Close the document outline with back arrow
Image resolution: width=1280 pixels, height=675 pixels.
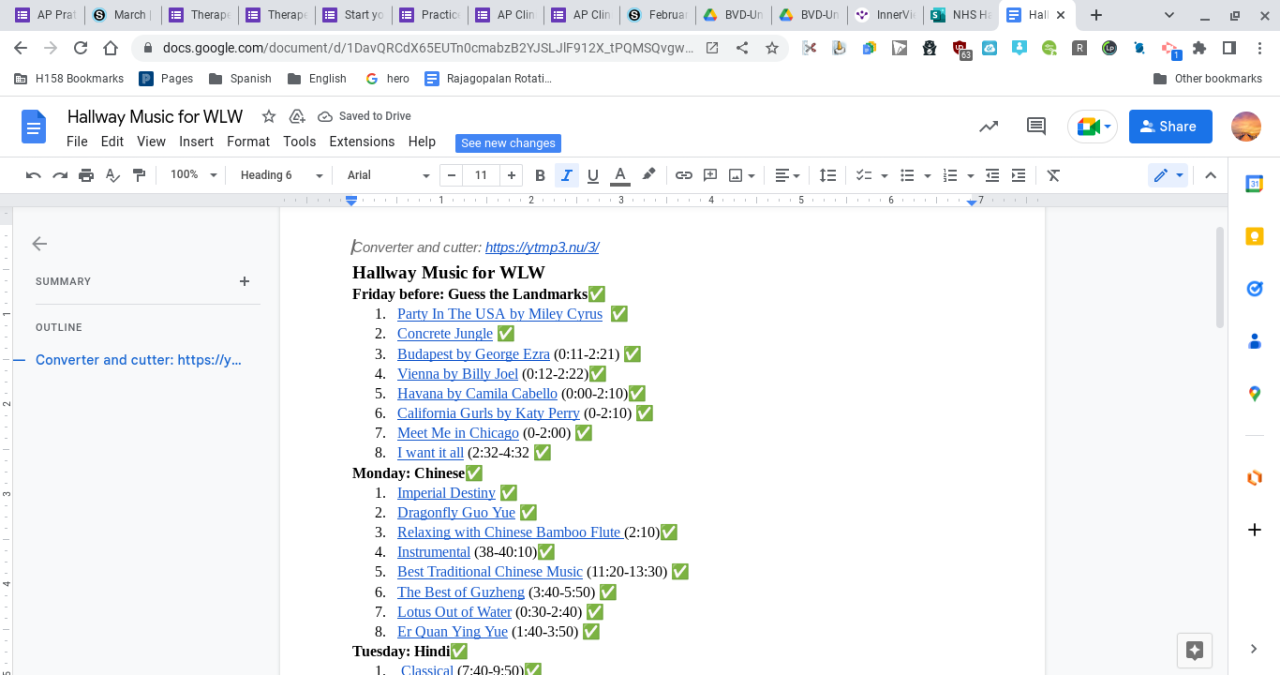click(39, 244)
